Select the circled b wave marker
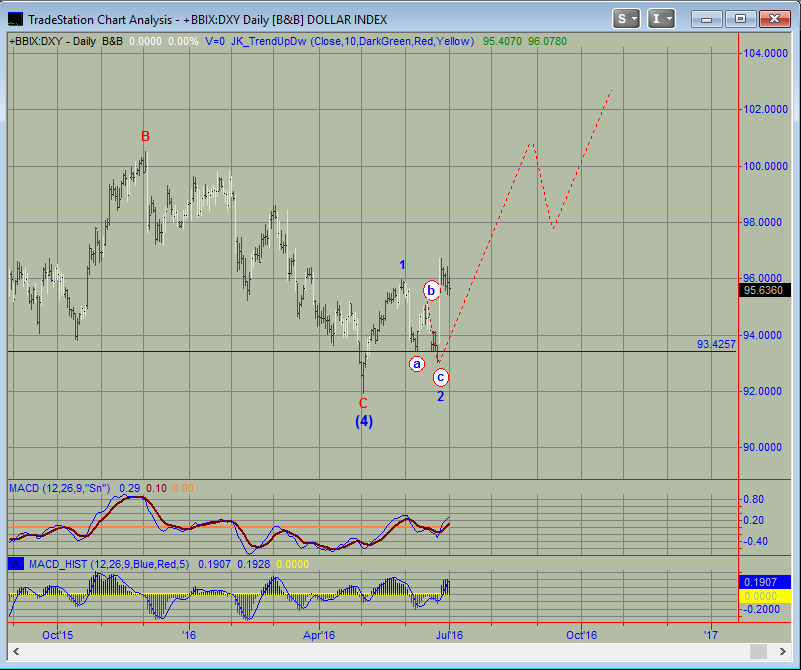 tap(431, 291)
